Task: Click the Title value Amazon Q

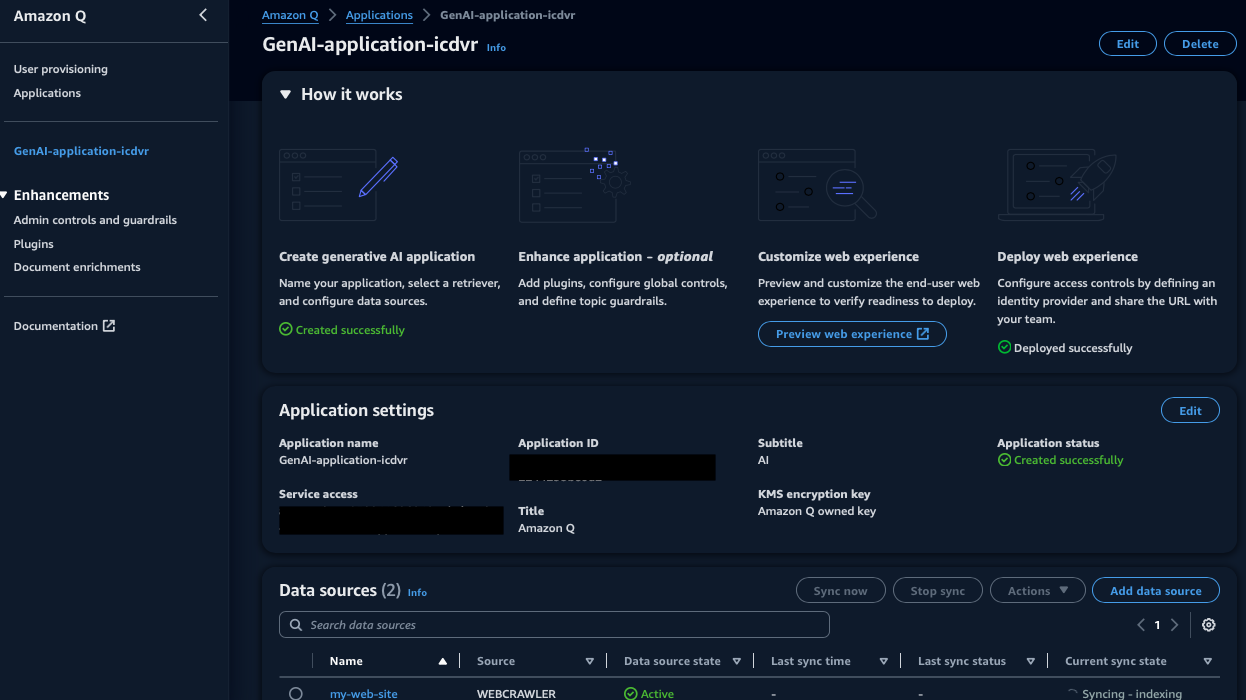Action: click(x=546, y=528)
